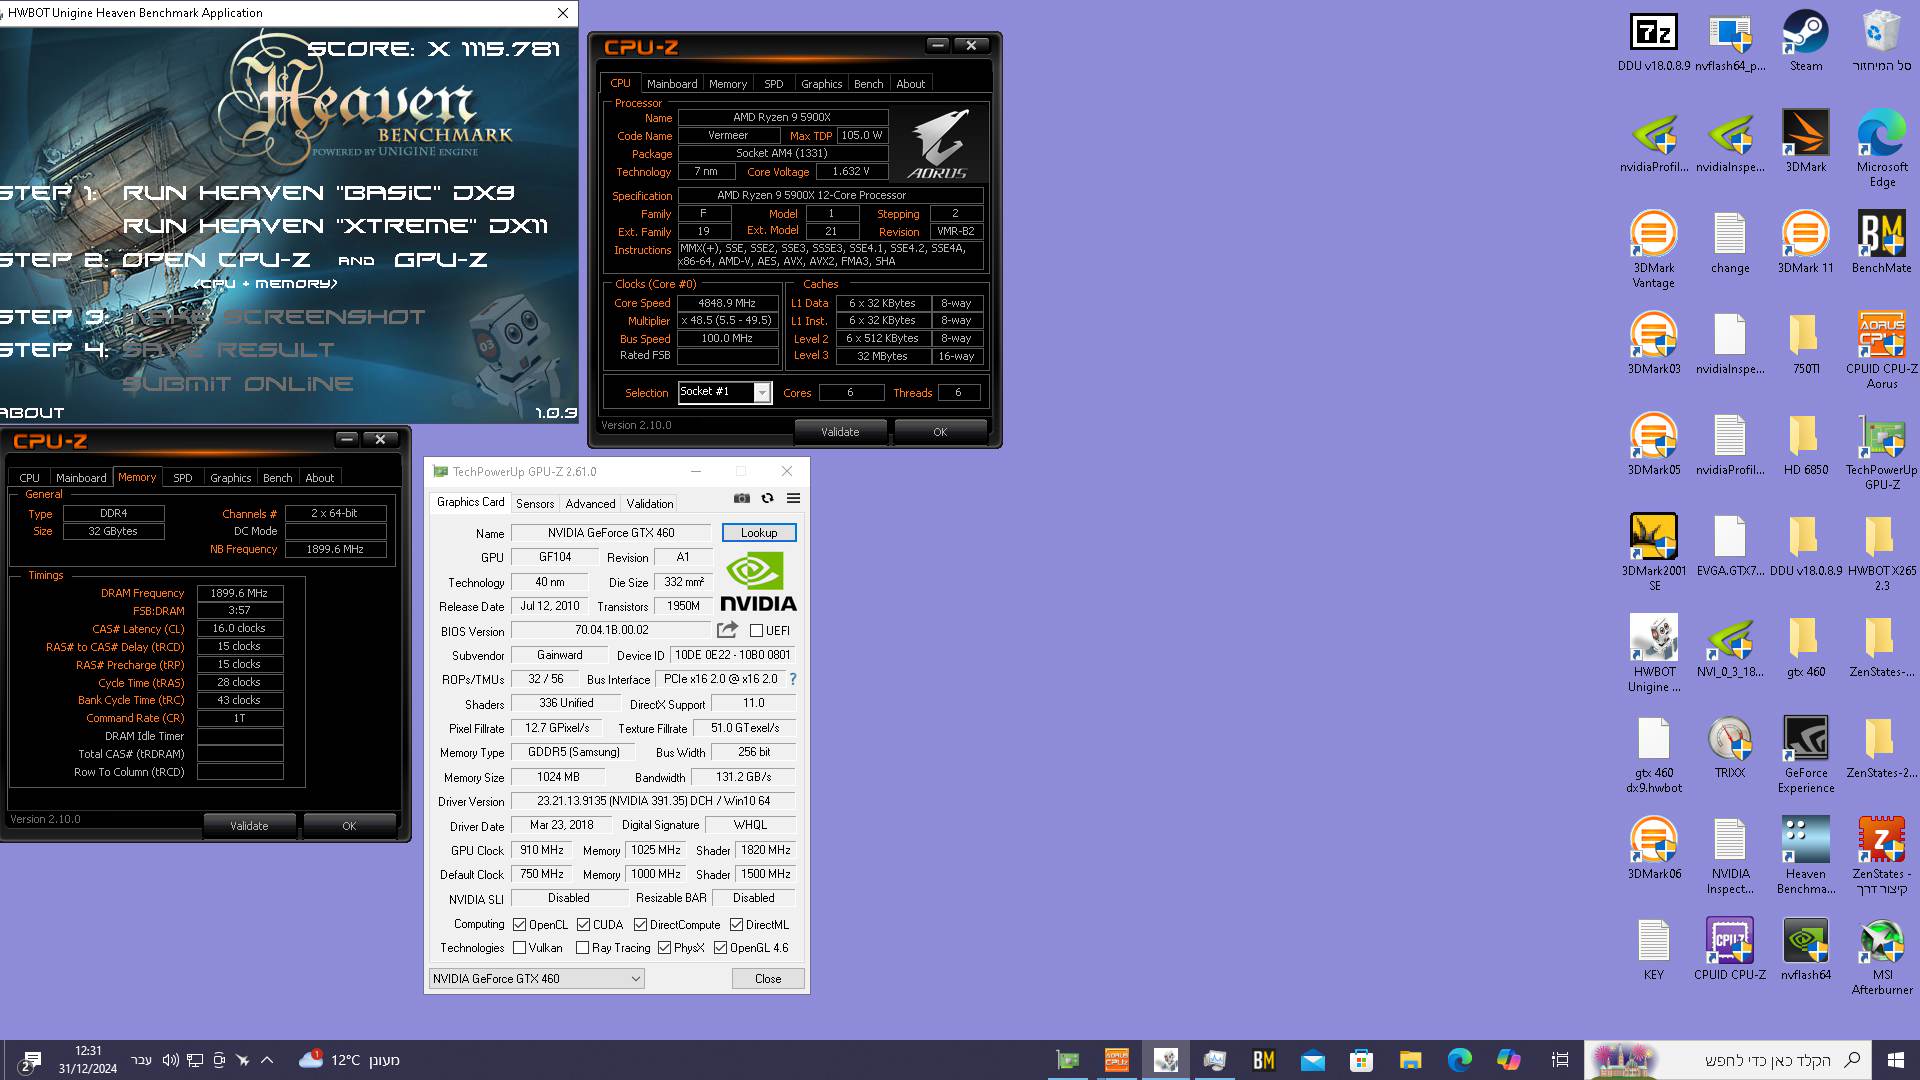The image size is (1920, 1080).
Task: Click the Lookup button in GPU-Z
Action: (759, 533)
